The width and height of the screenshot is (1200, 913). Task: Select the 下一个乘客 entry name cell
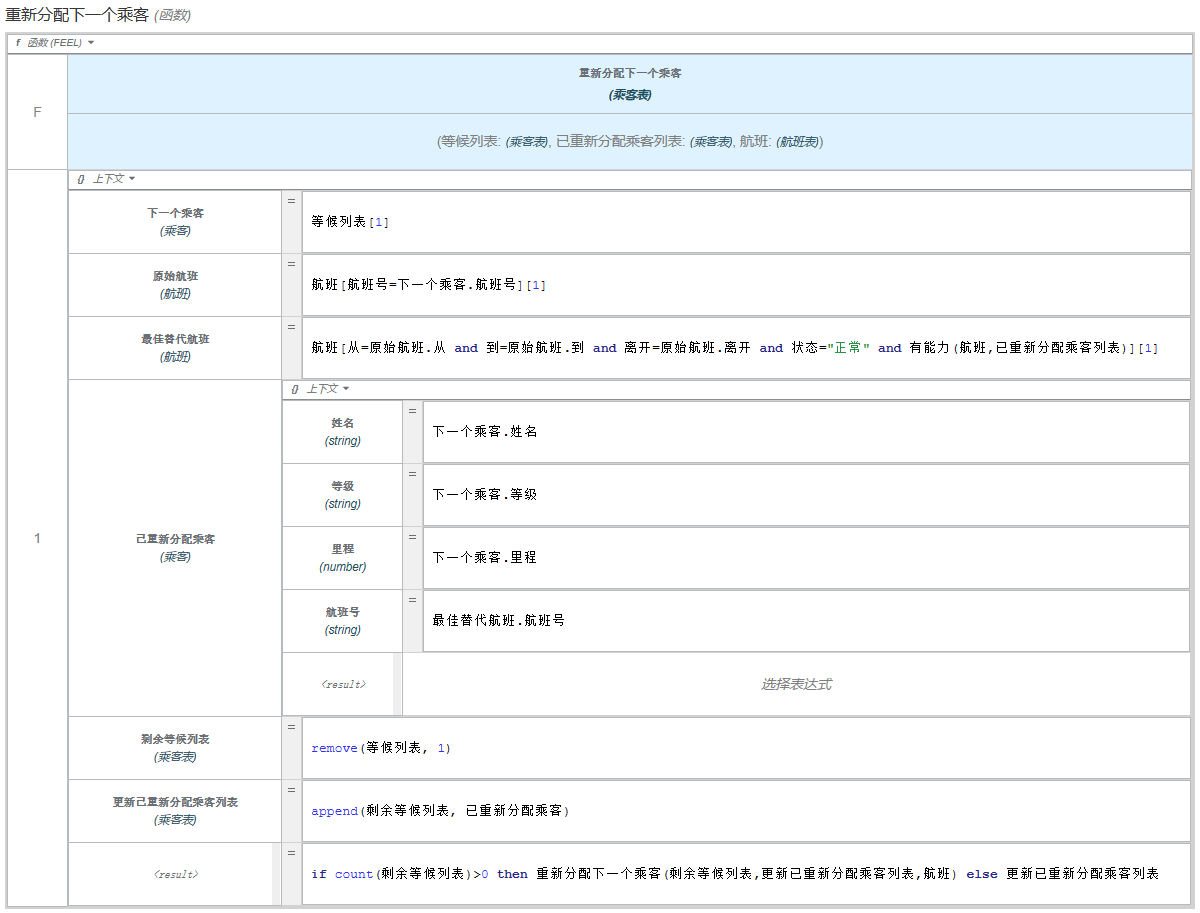tap(175, 222)
